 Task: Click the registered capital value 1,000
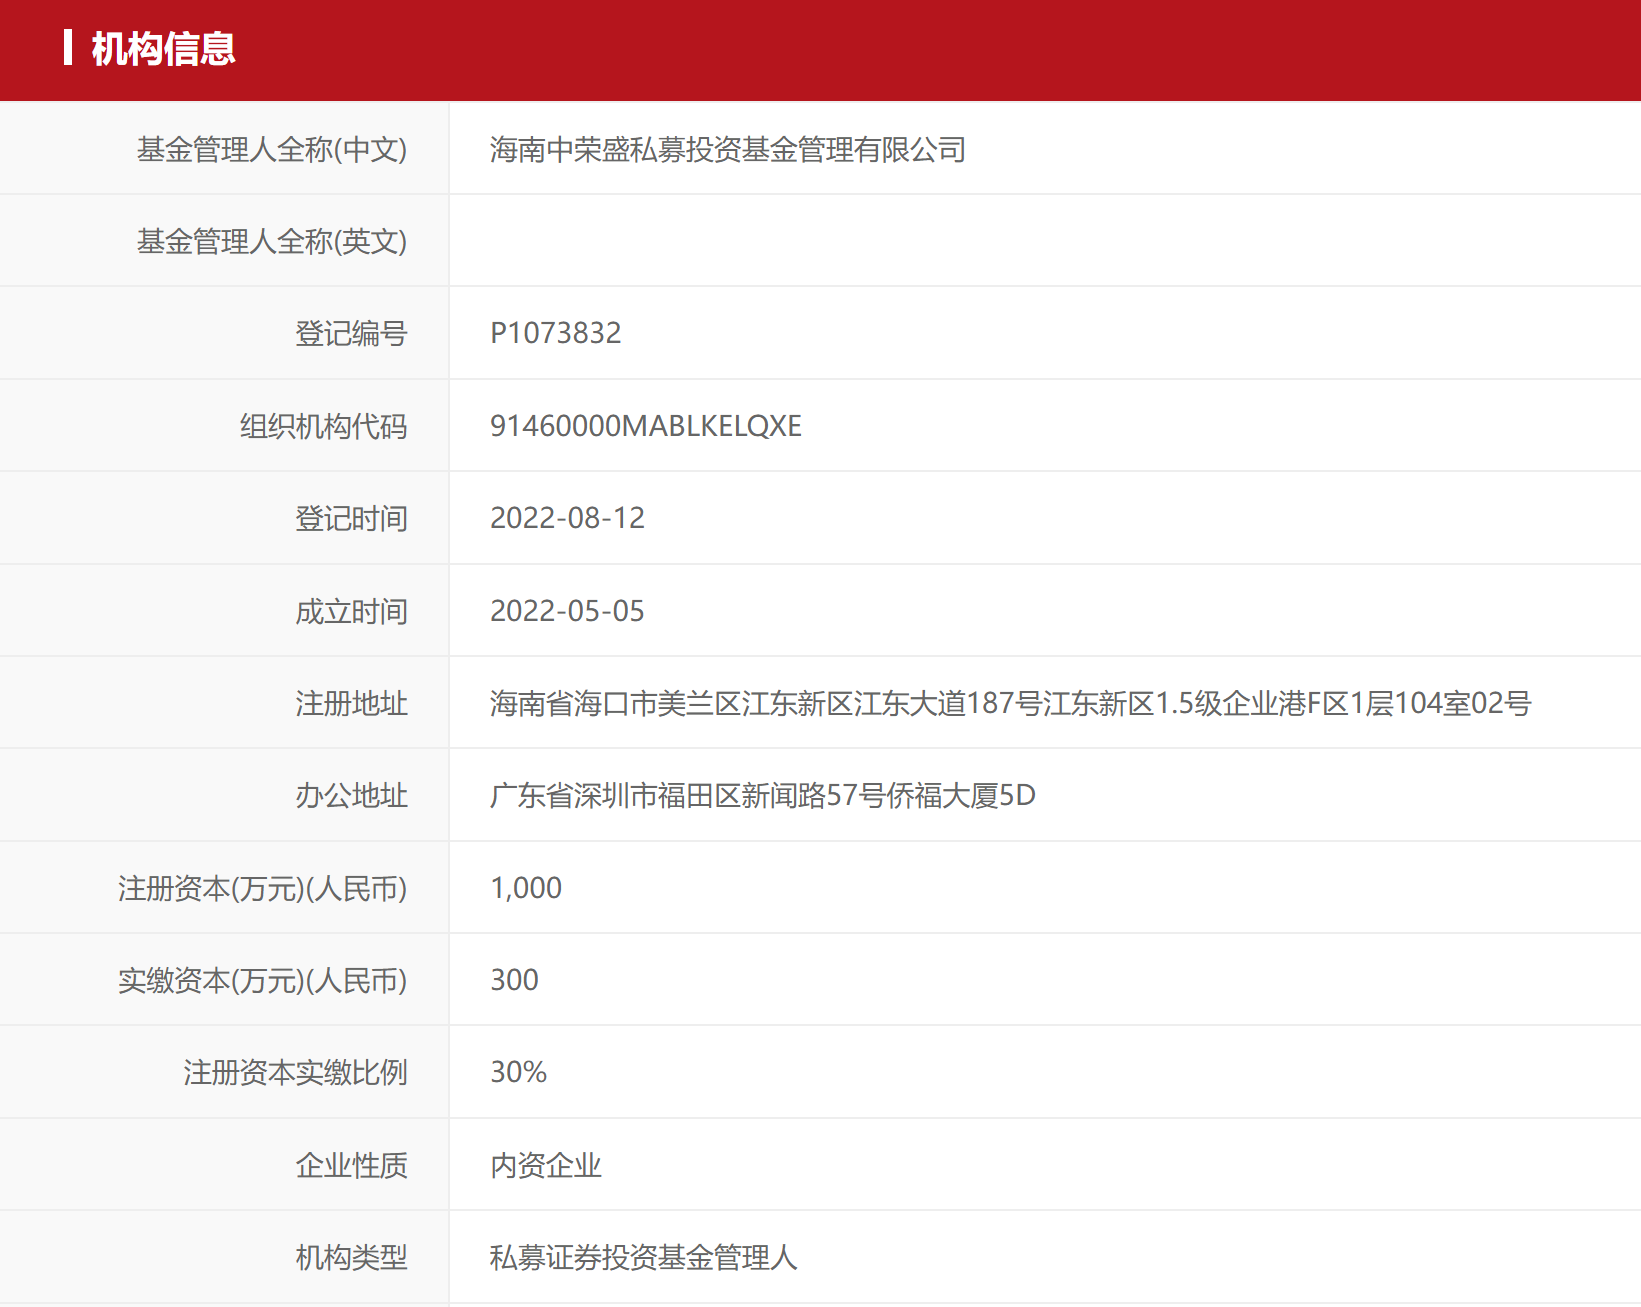[526, 888]
